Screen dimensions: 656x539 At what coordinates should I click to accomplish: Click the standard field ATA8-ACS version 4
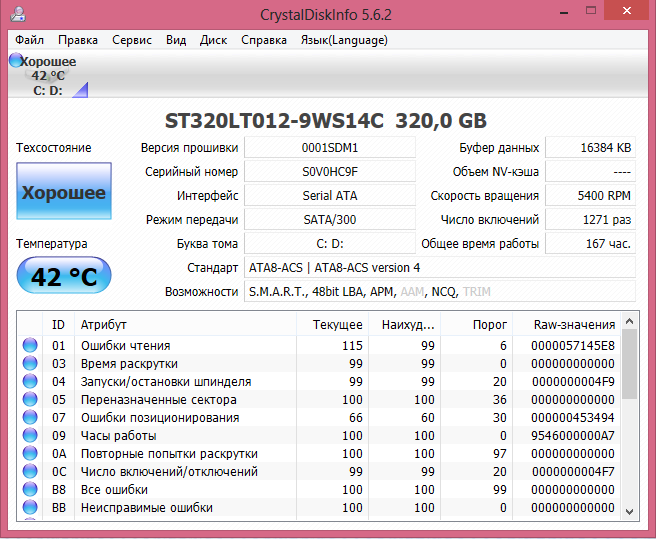click(440, 267)
